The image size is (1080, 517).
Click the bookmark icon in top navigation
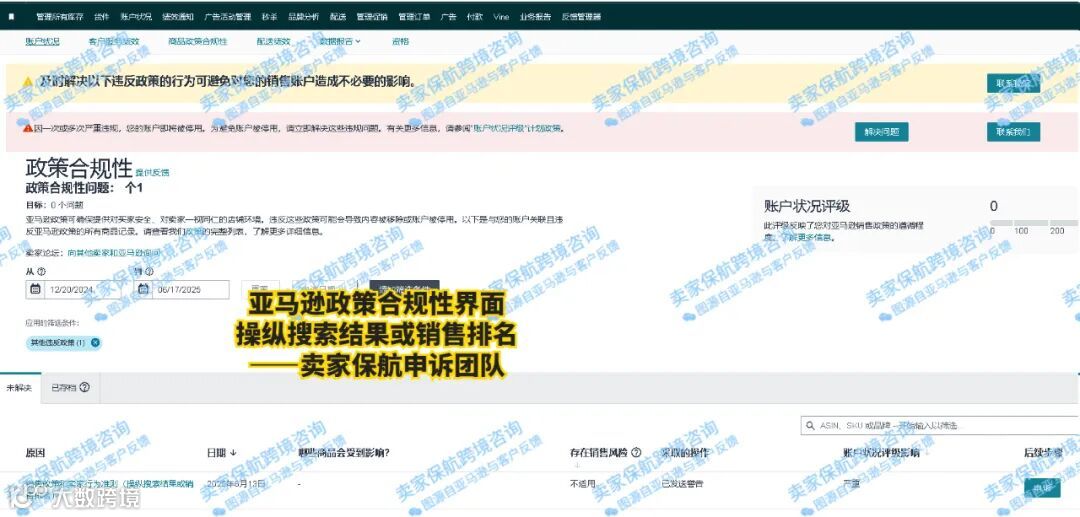point(11,17)
